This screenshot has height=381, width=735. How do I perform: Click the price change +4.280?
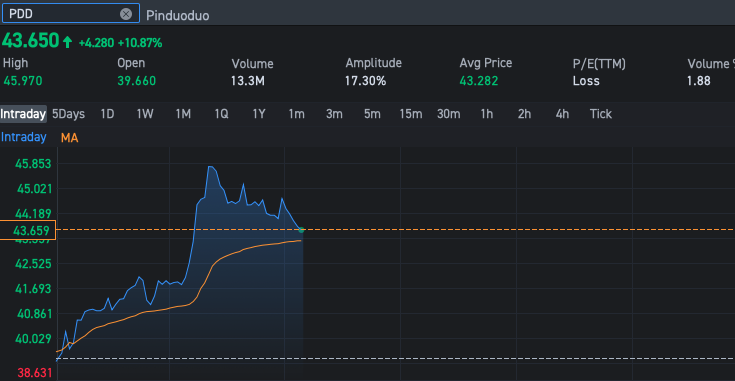pos(96,43)
